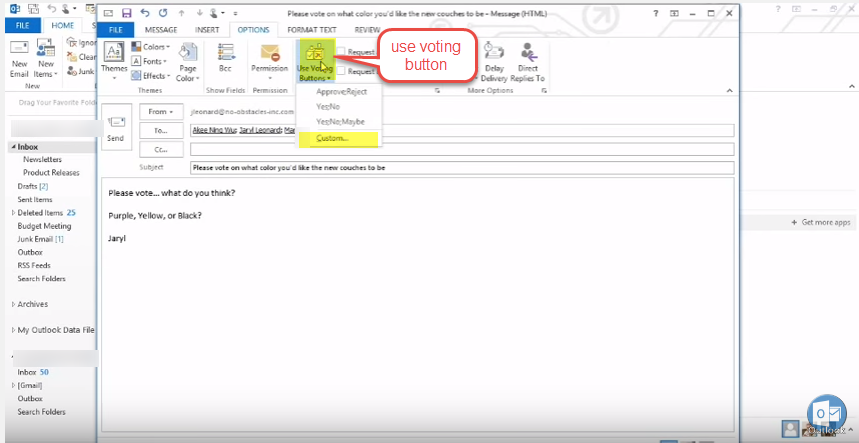This screenshot has width=859, height=443.
Task: Select the Junk Email [1] folder
Action: (x=41, y=239)
